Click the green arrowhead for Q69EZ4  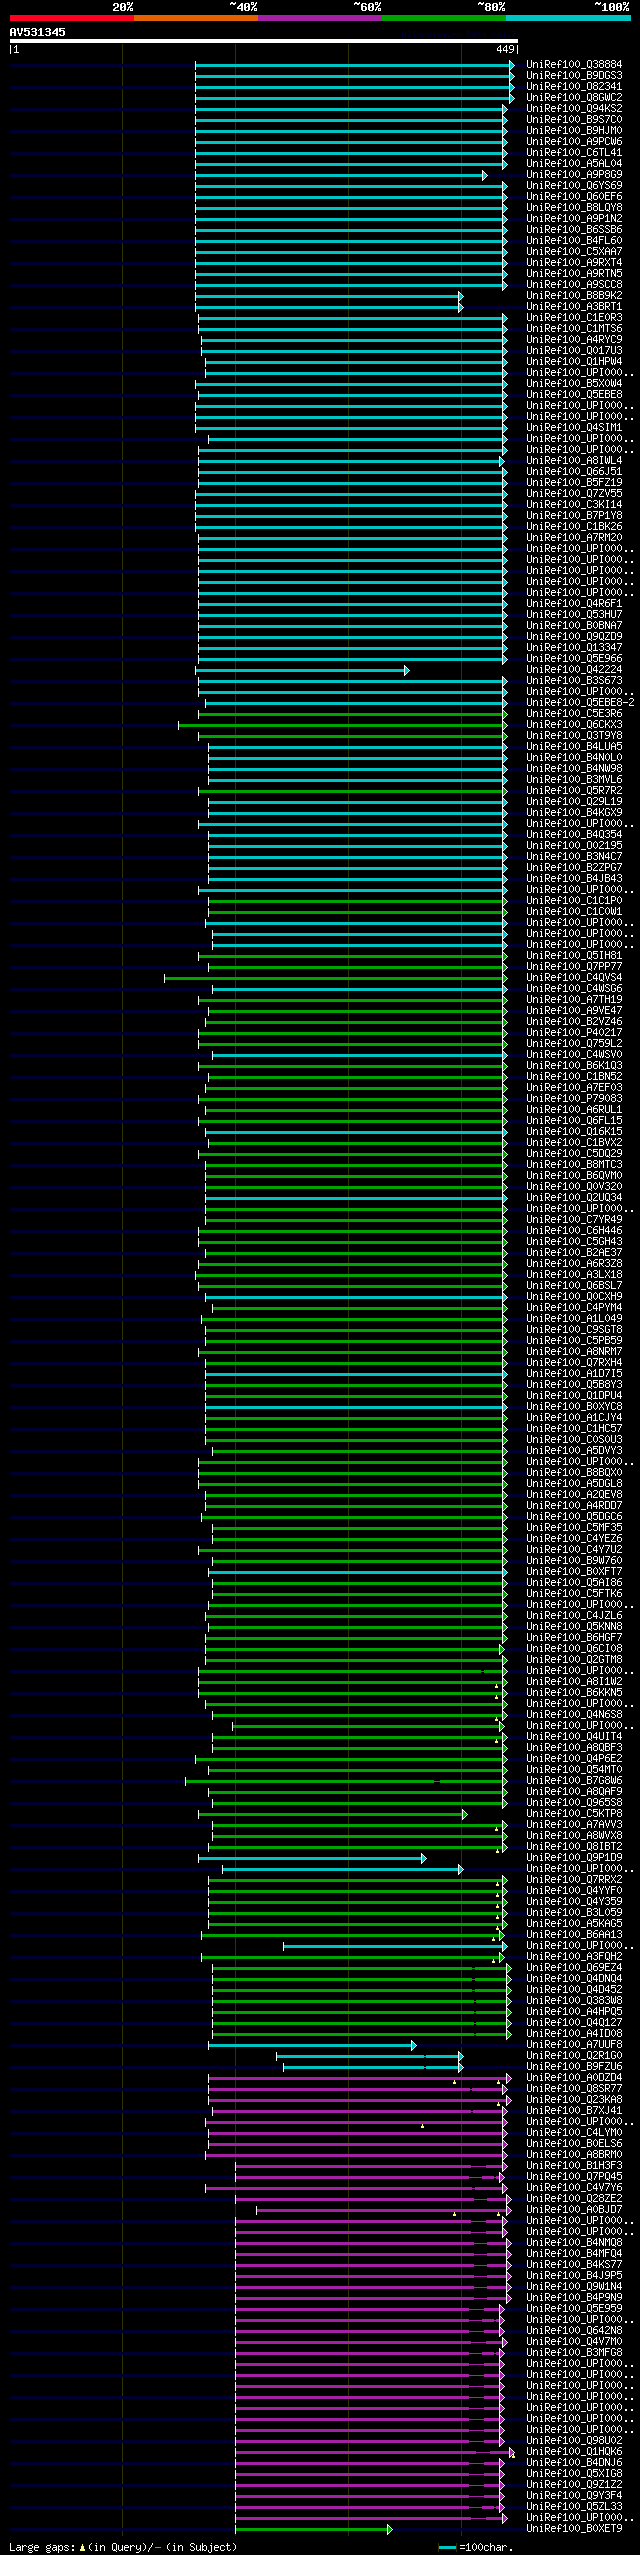[509, 1968]
